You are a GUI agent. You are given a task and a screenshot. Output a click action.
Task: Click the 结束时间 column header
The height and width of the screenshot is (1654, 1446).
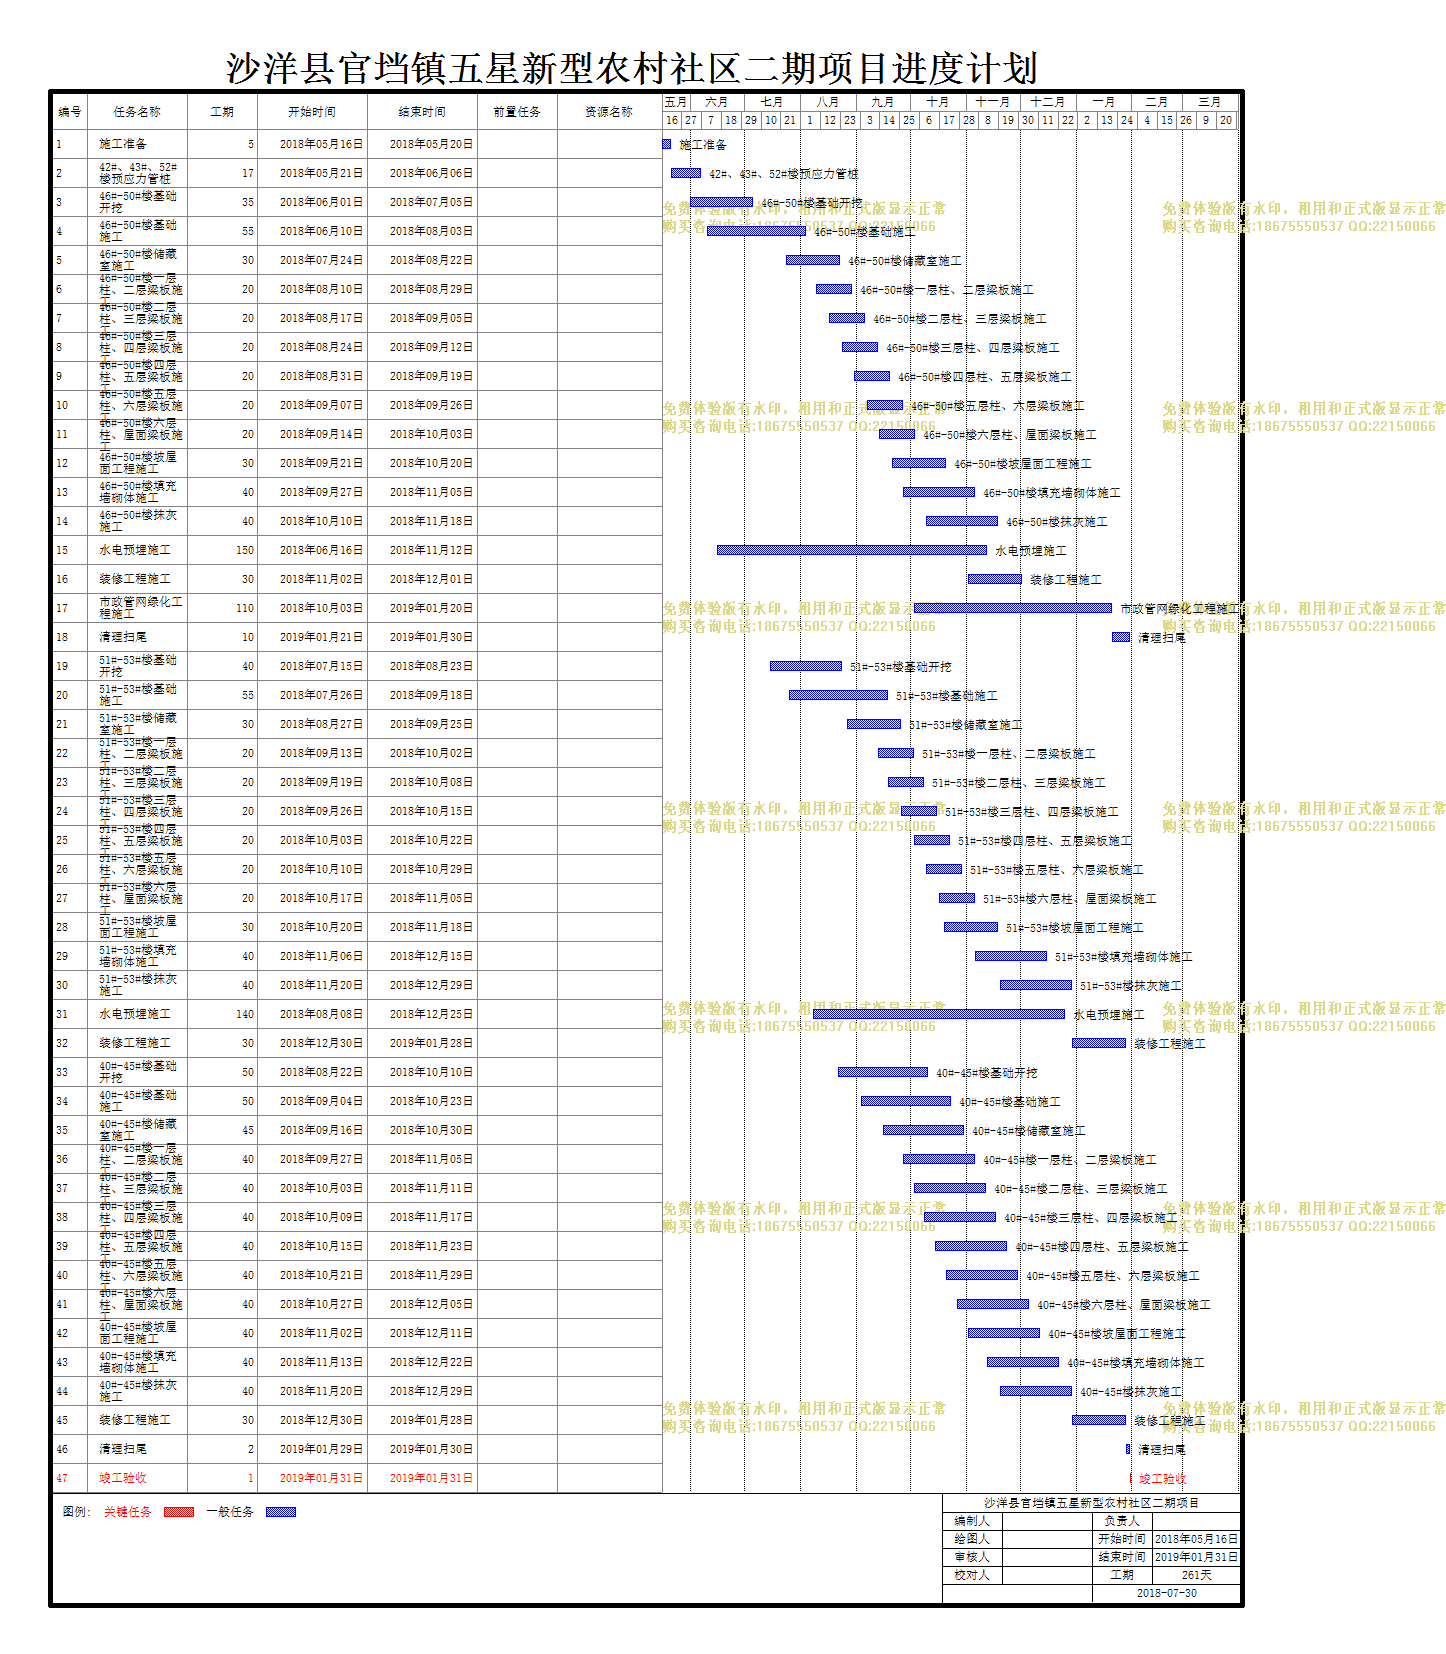tap(422, 111)
